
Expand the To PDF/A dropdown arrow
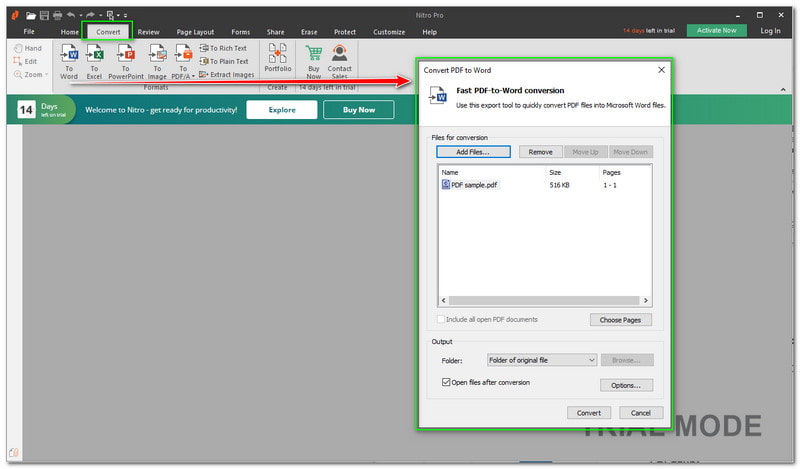click(x=193, y=77)
